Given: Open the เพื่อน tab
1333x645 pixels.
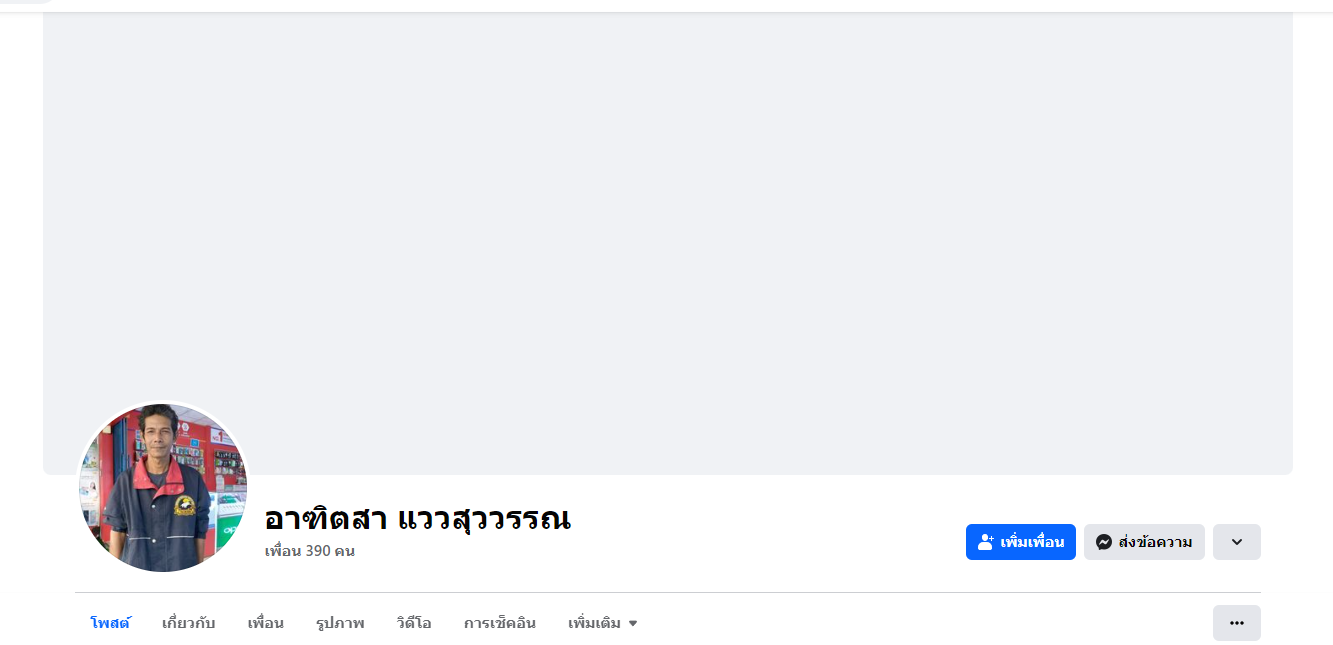Looking at the screenshot, I should click(265, 623).
